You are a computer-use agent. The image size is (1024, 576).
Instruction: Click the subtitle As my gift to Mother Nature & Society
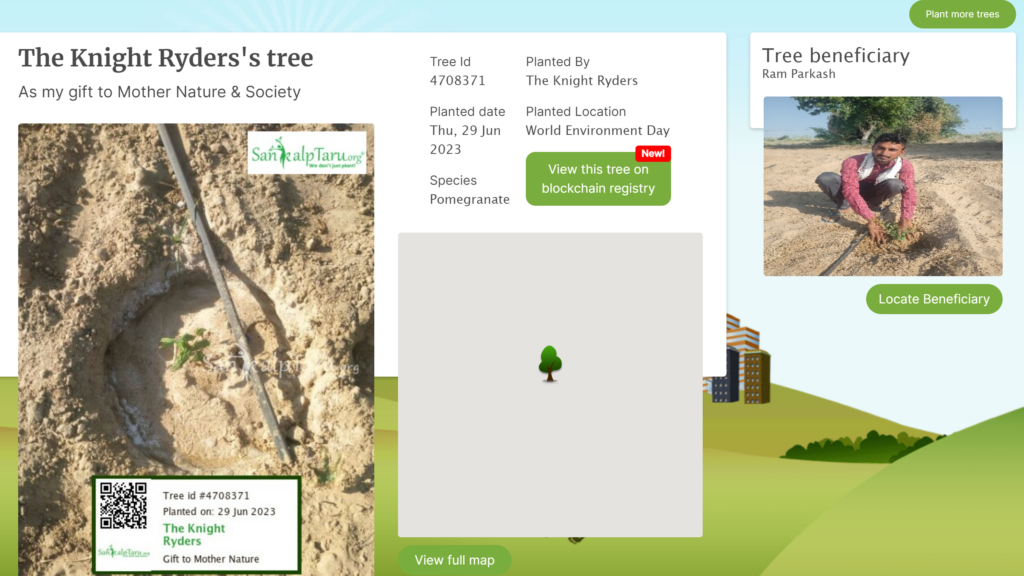click(159, 92)
